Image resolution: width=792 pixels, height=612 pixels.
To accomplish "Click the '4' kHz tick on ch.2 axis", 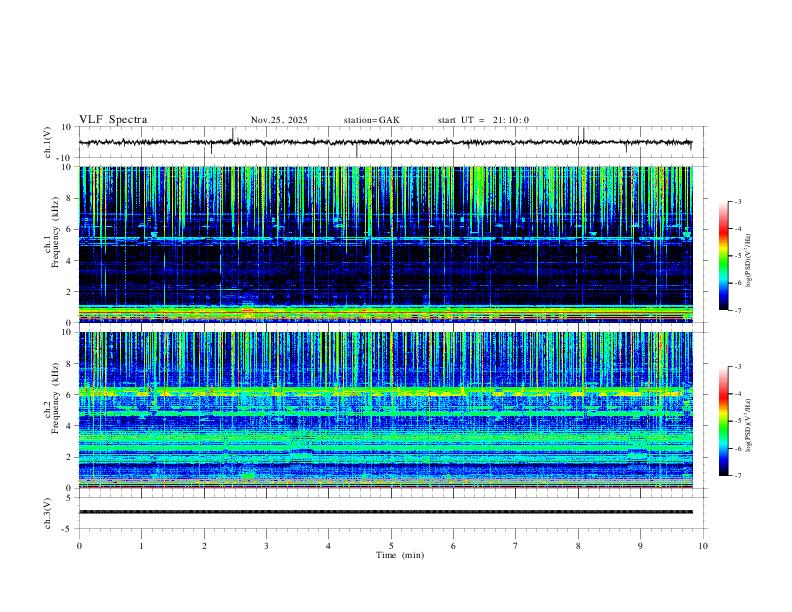I will [x=69, y=426].
